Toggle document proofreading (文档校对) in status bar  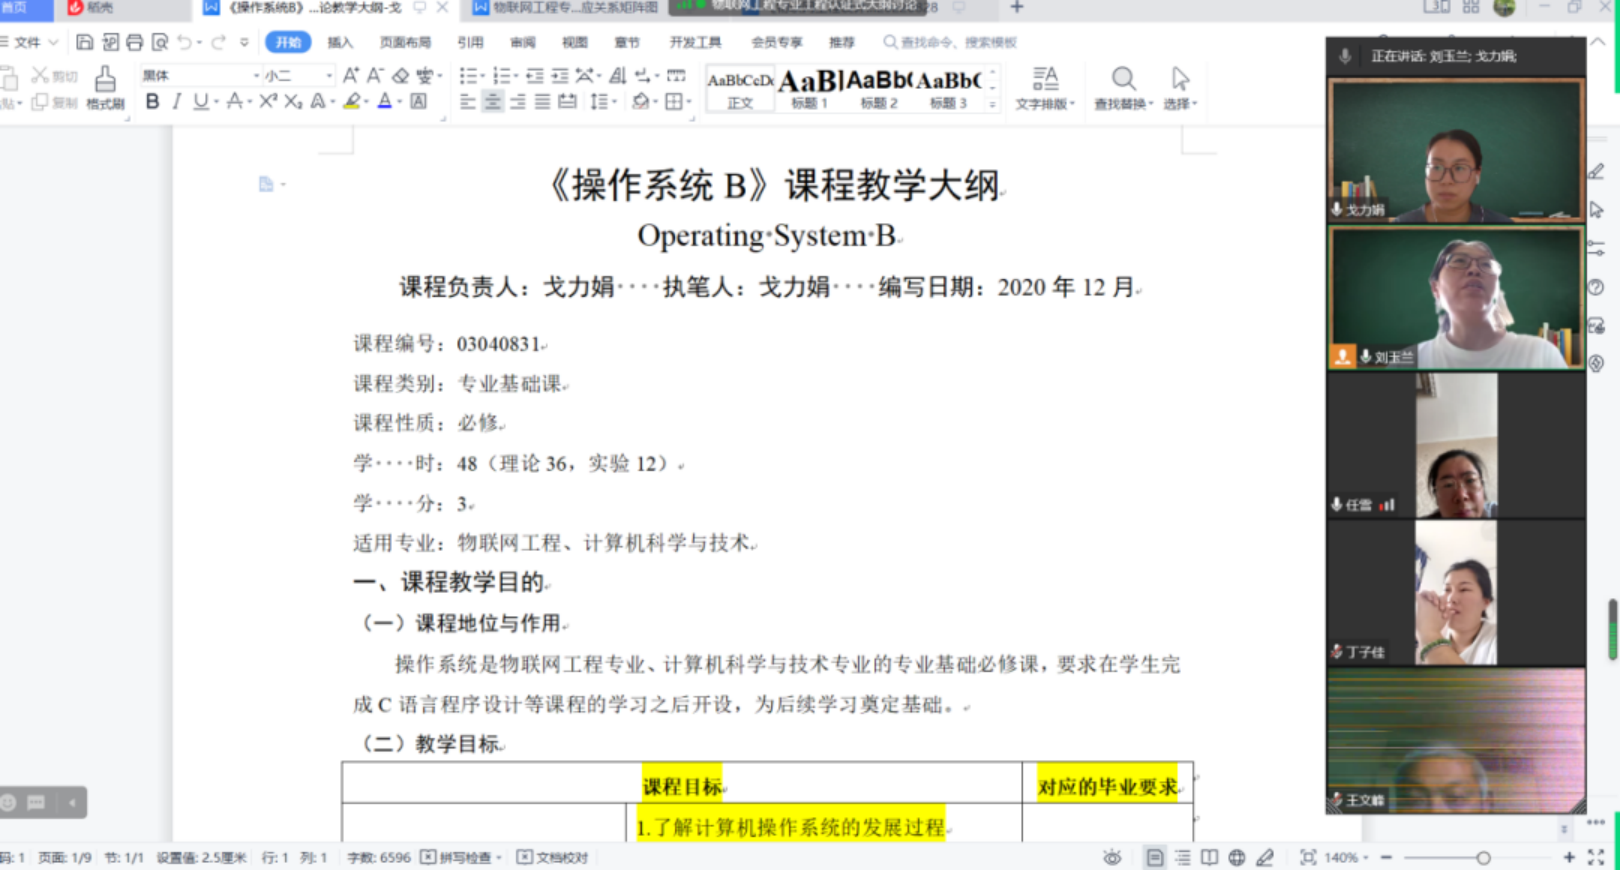553,857
